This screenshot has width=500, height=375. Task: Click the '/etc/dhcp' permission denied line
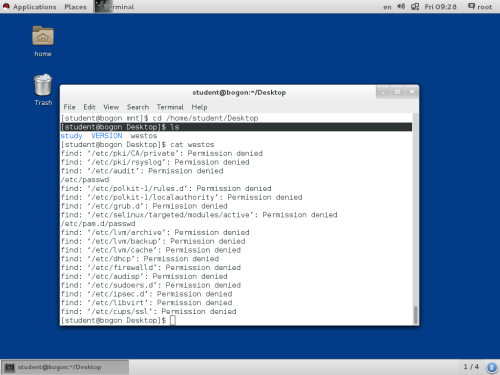(x=140, y=259)
